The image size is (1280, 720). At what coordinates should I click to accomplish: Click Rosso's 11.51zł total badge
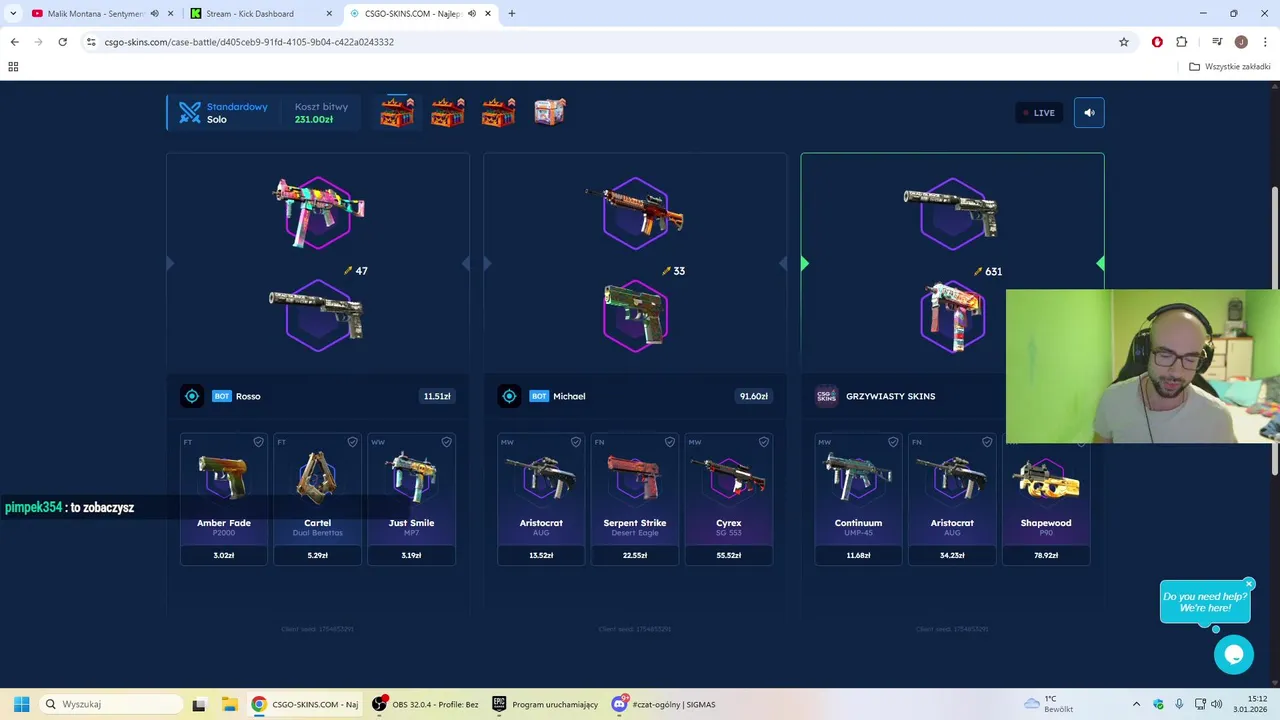click(437, 396)
